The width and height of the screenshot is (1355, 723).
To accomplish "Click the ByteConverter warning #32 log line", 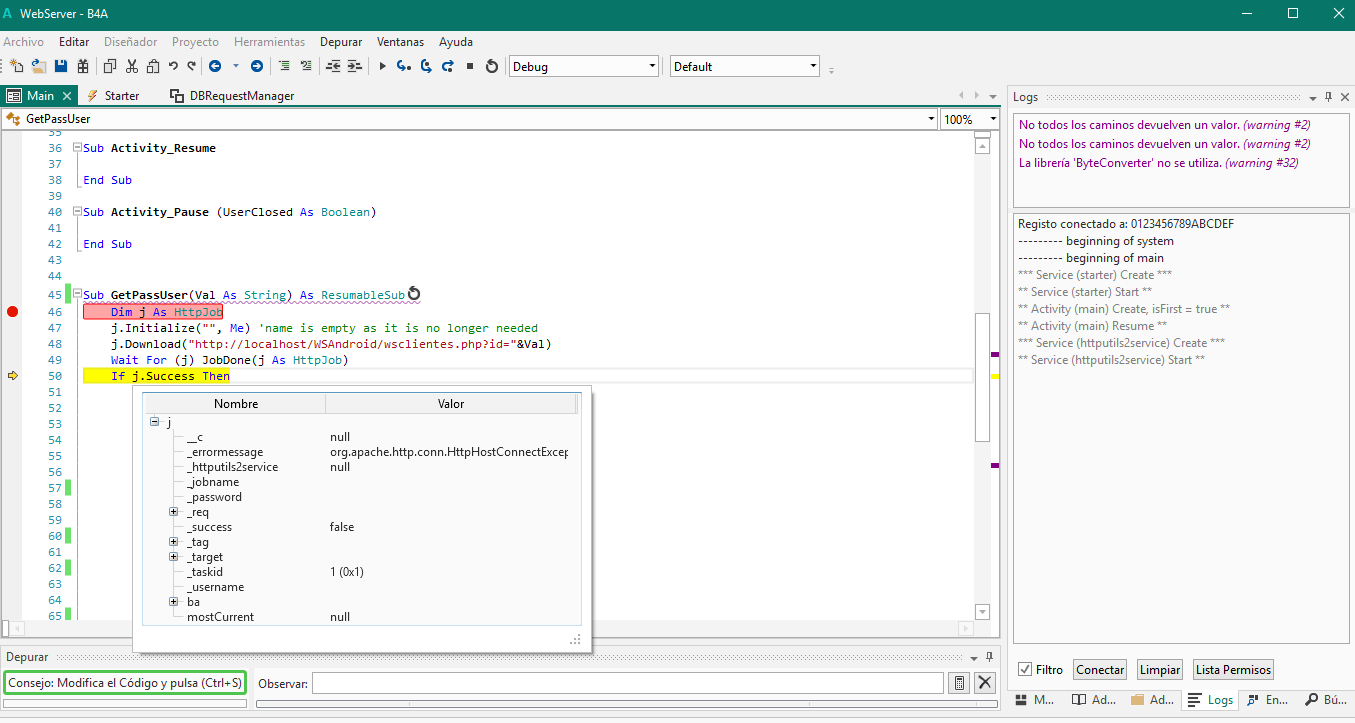I will click(1158, 162).
